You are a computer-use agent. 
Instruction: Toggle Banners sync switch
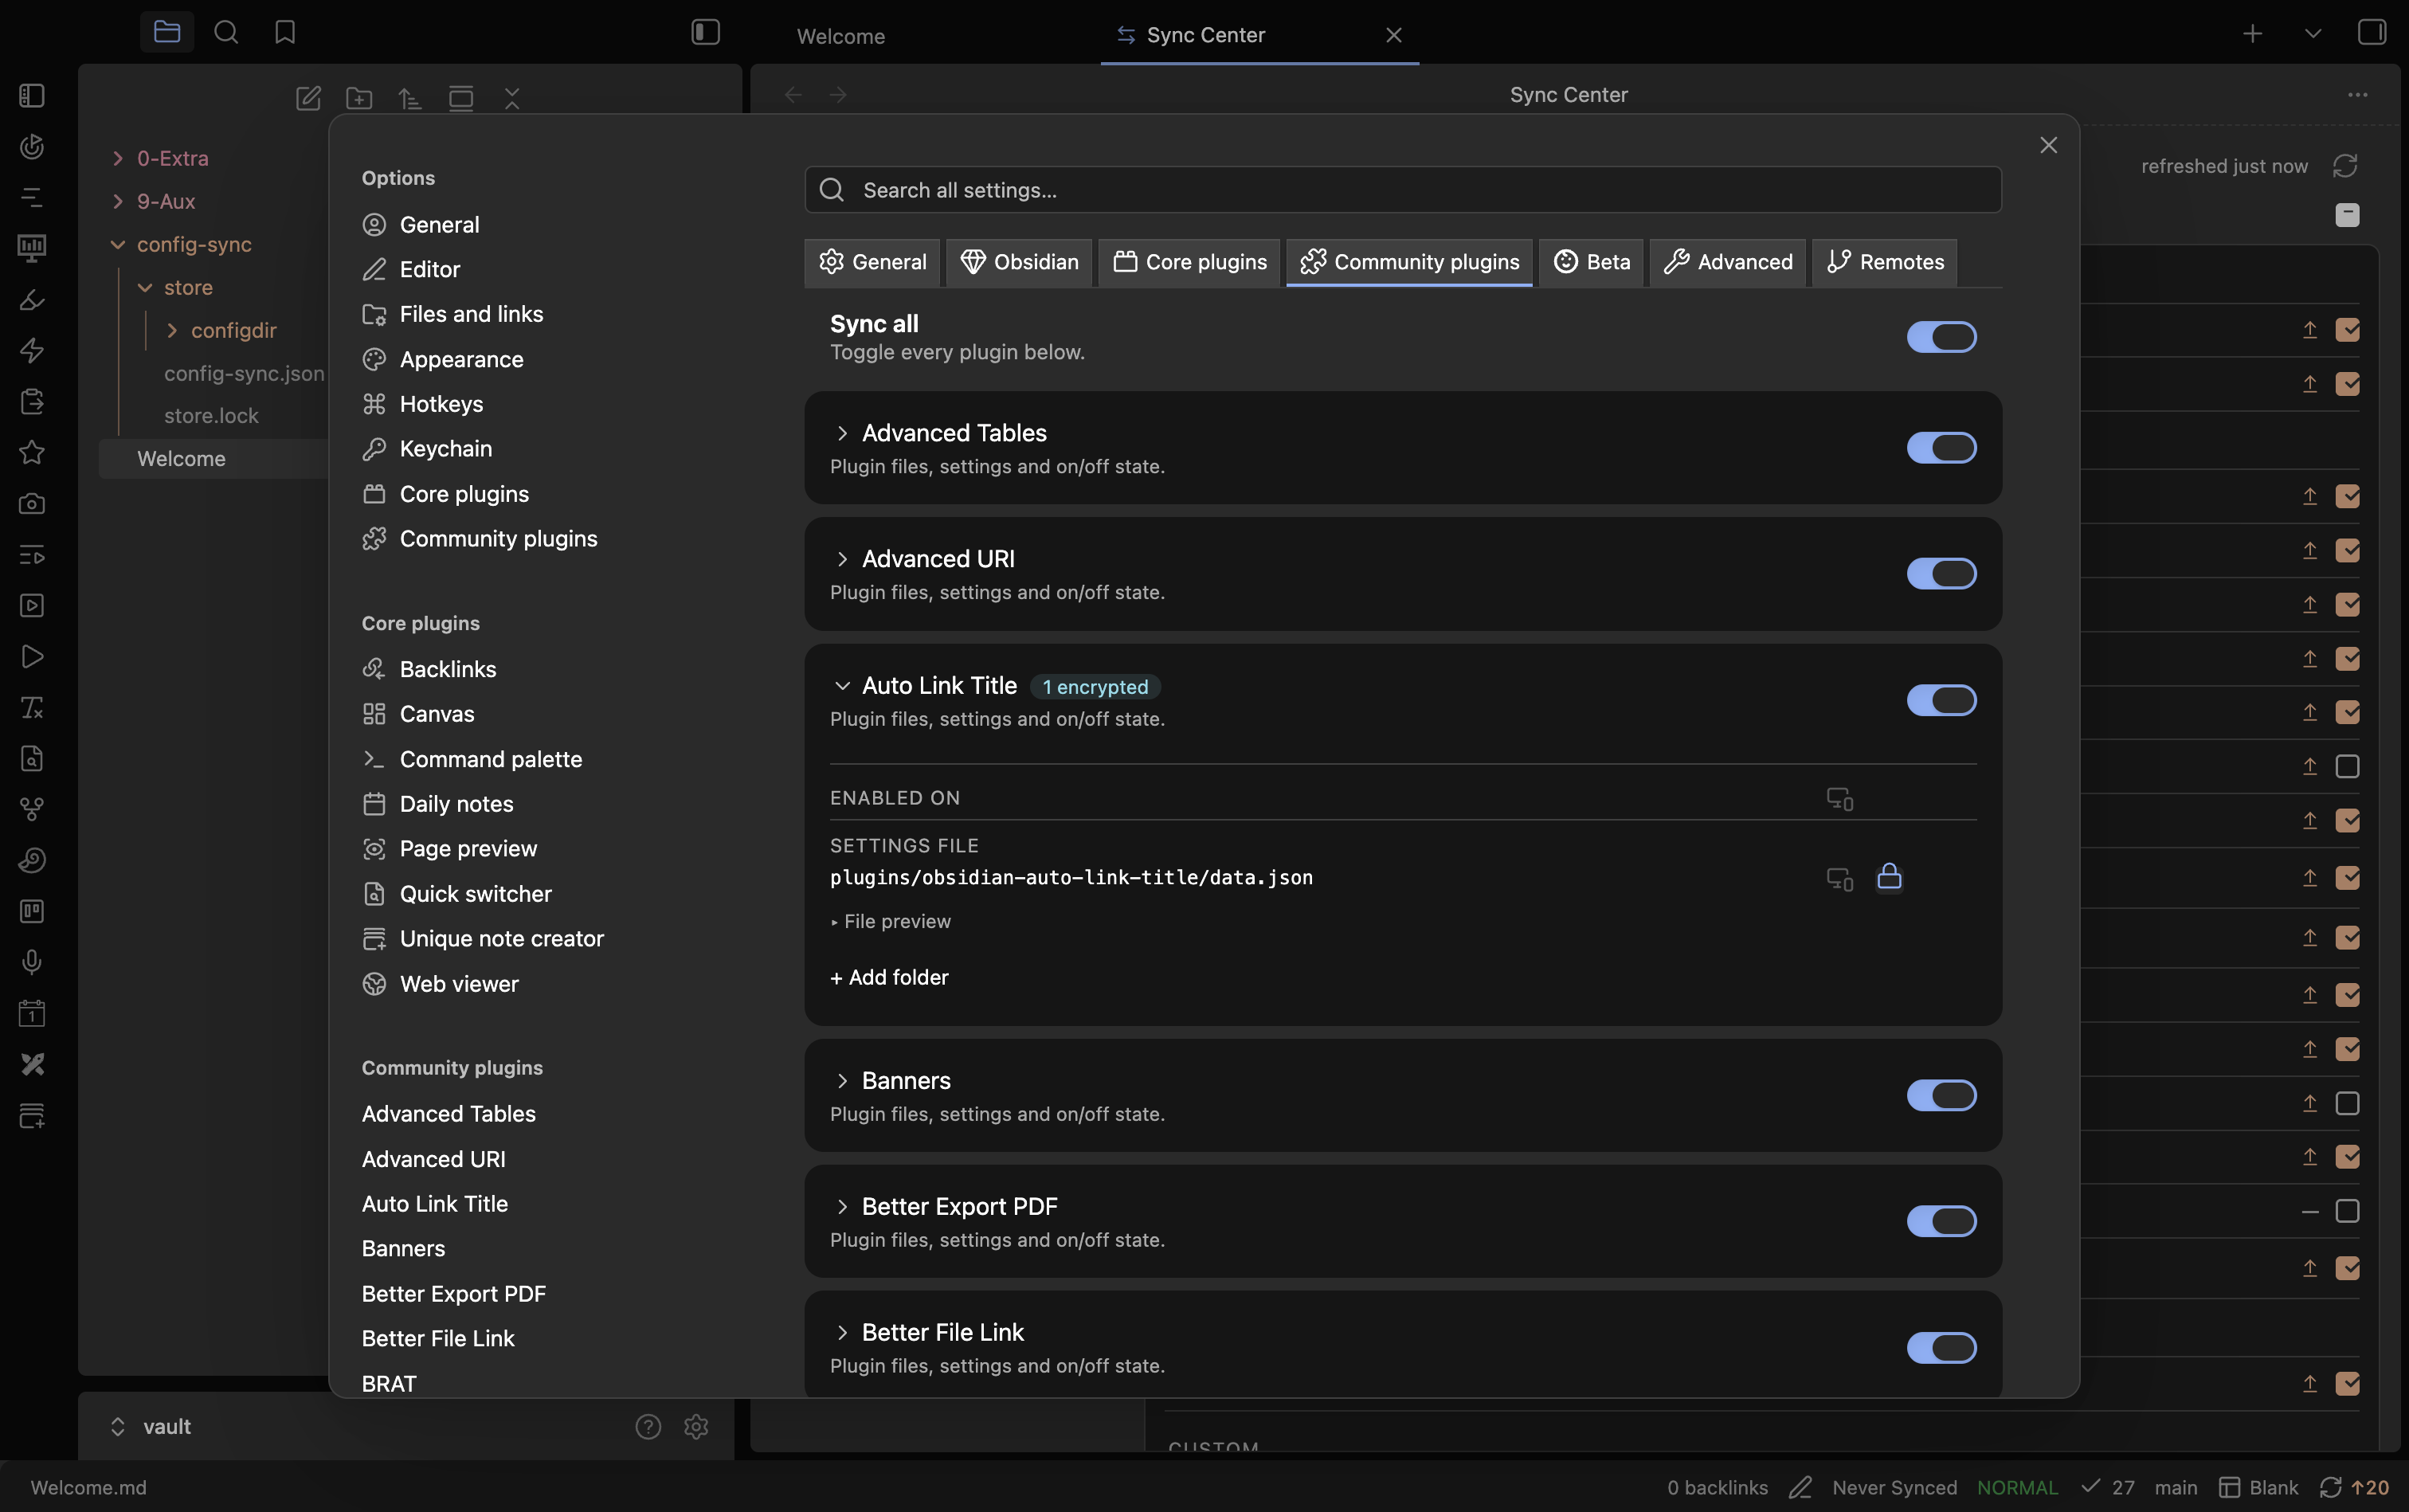click(x=1941, y=1095)
